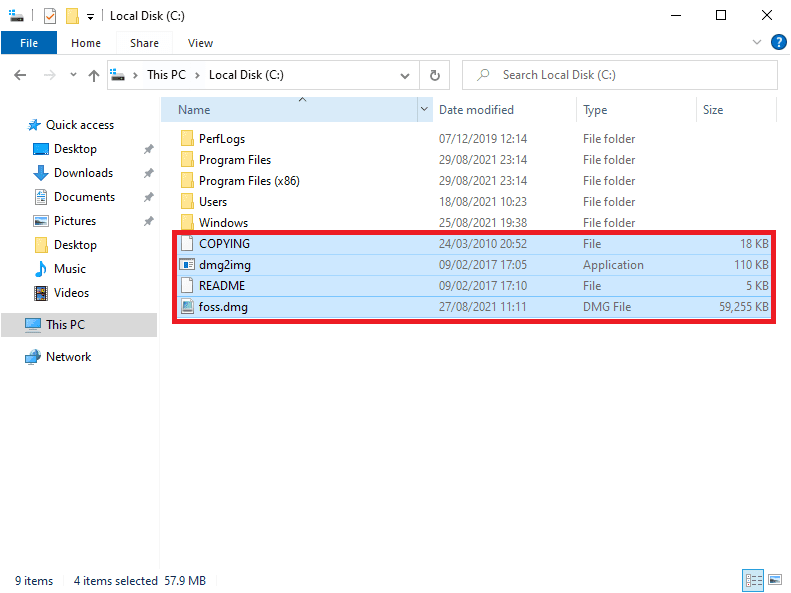Open Videos in the navigation pane
This screenshot has width=791, height=593.
(71, 293)
